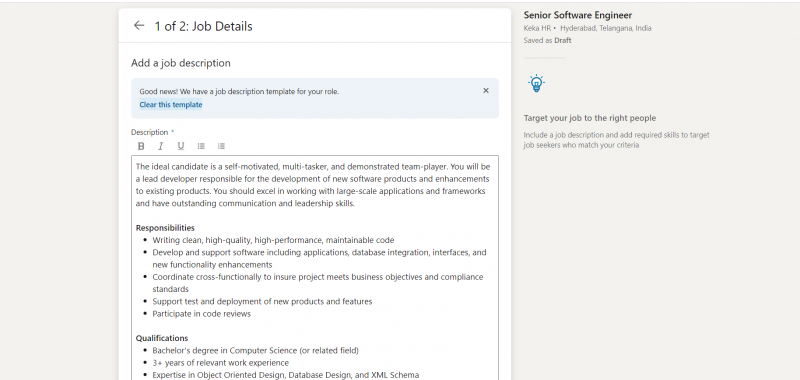Toggle italic formatting in description toolbar

(x=161, y=146)
